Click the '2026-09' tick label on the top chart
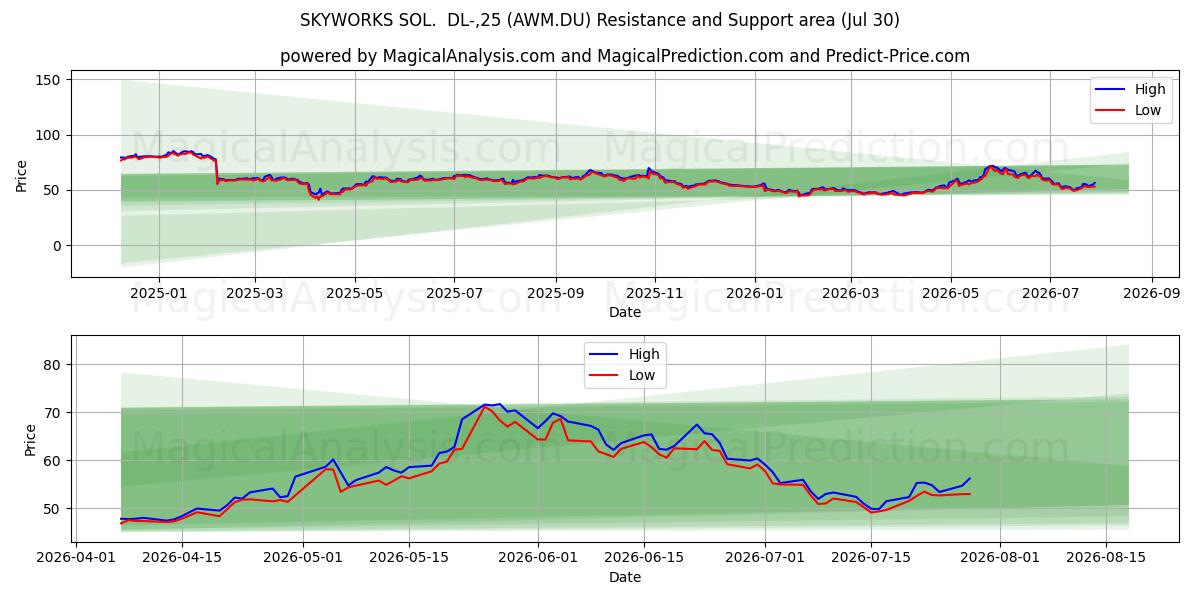Viewport: 1200px width, 600px height. click(1152, 293)
